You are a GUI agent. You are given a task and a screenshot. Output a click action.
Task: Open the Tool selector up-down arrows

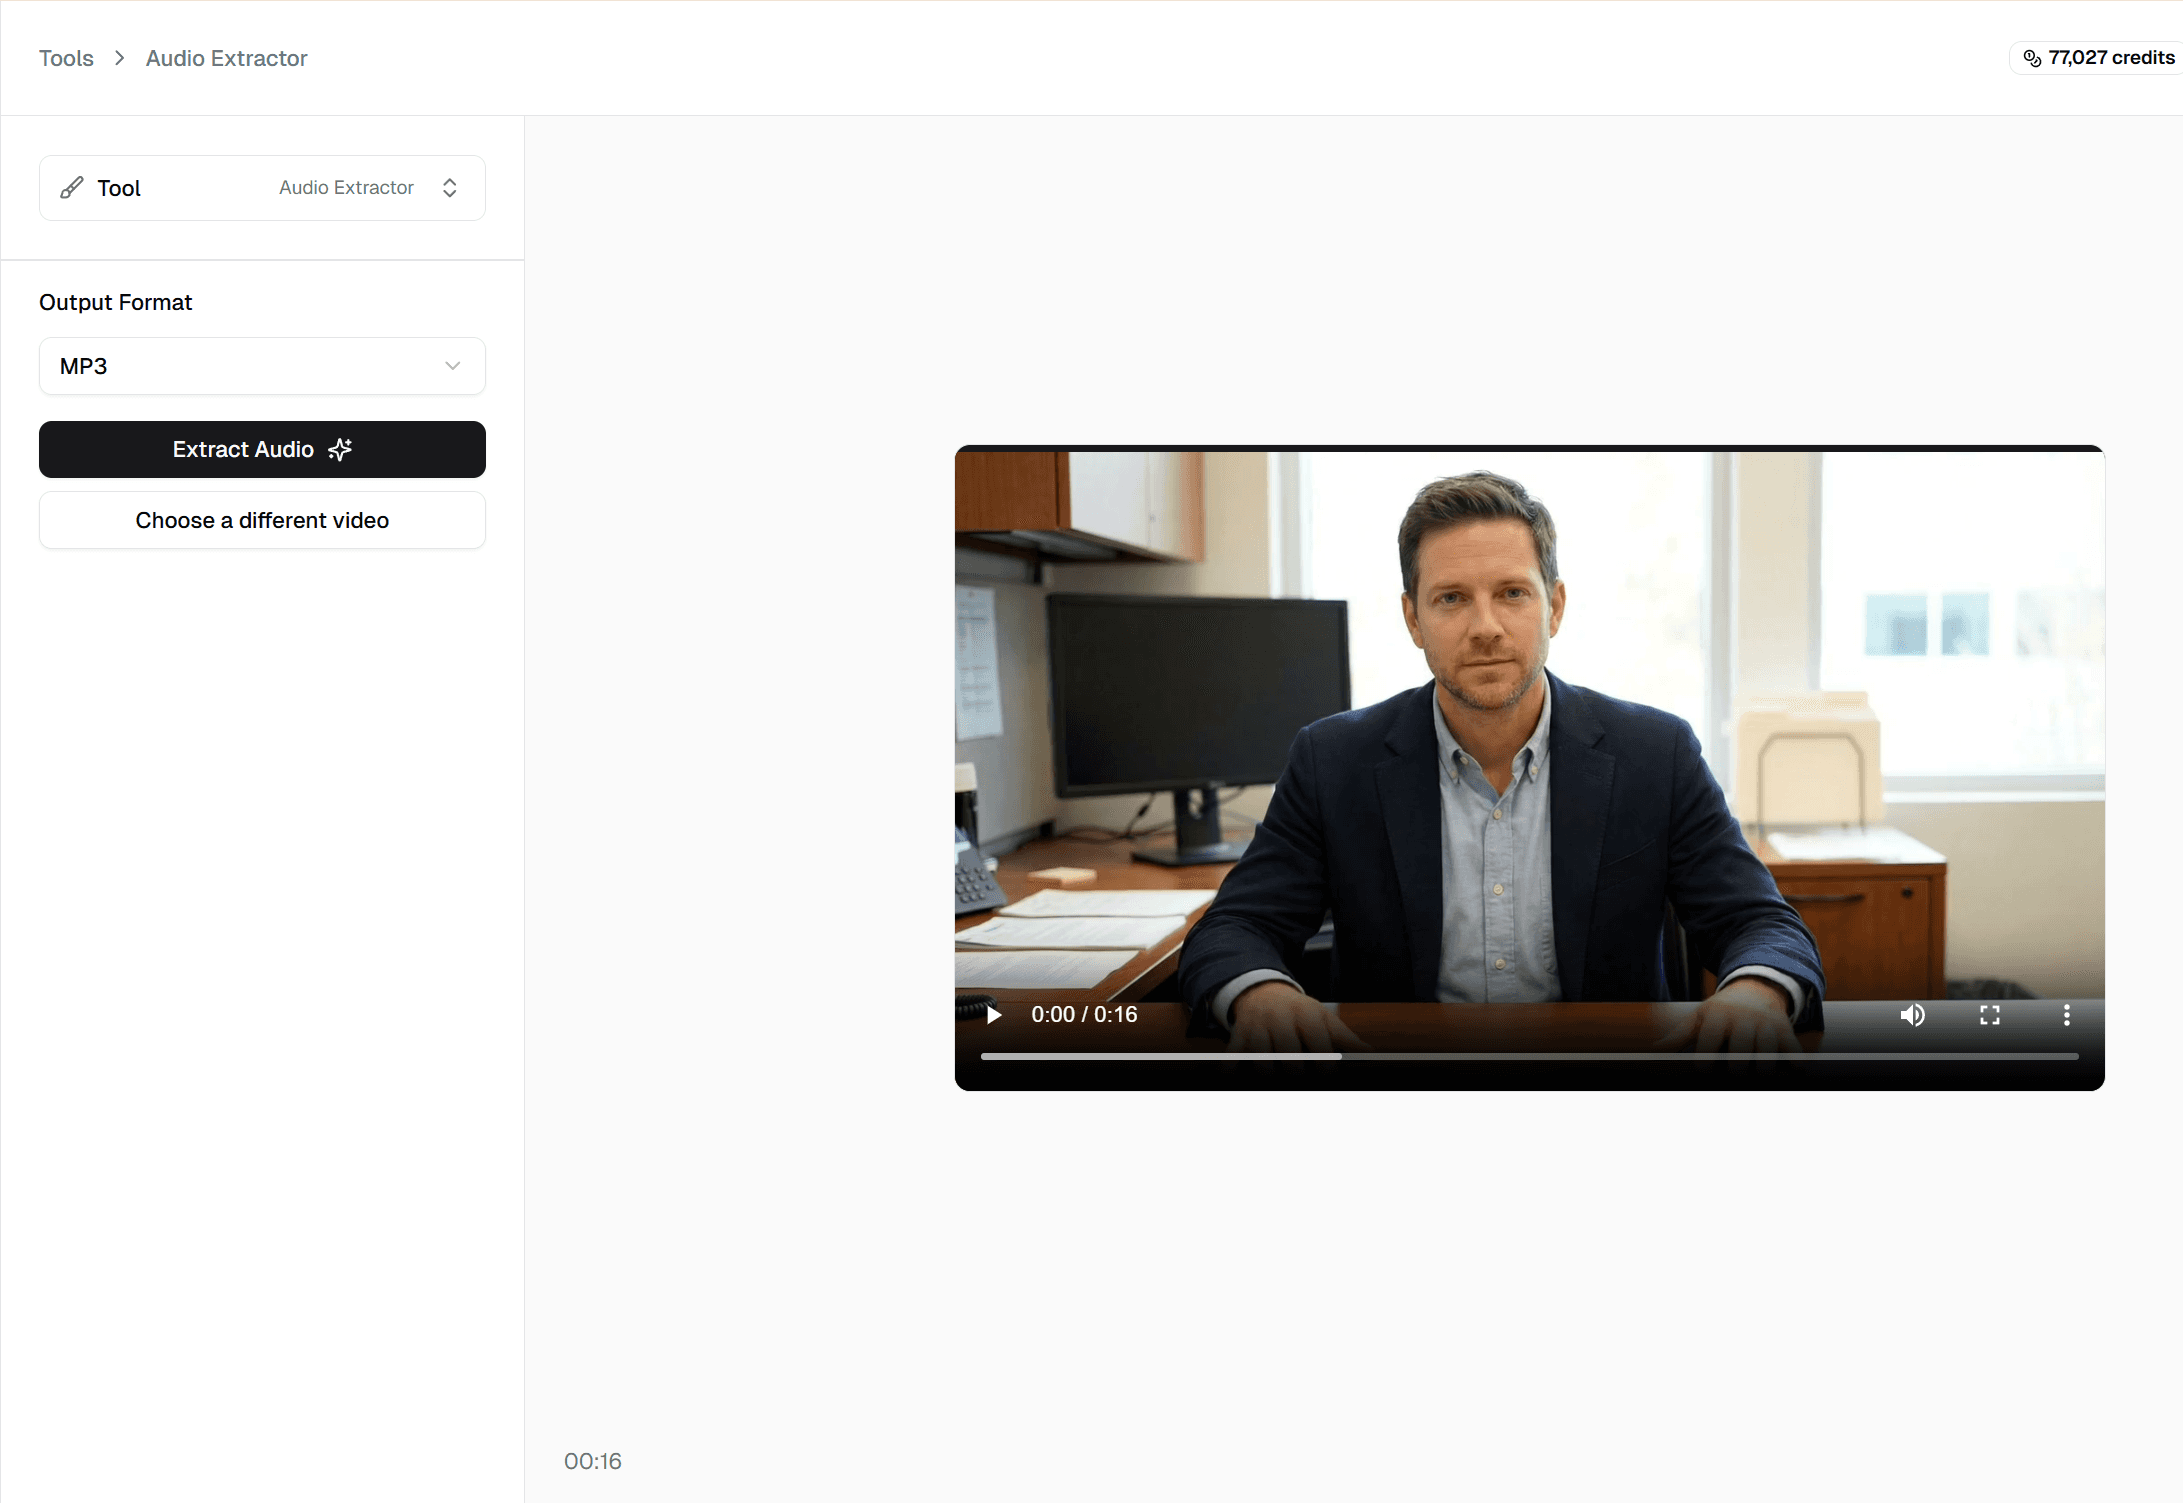click(450, 188)
